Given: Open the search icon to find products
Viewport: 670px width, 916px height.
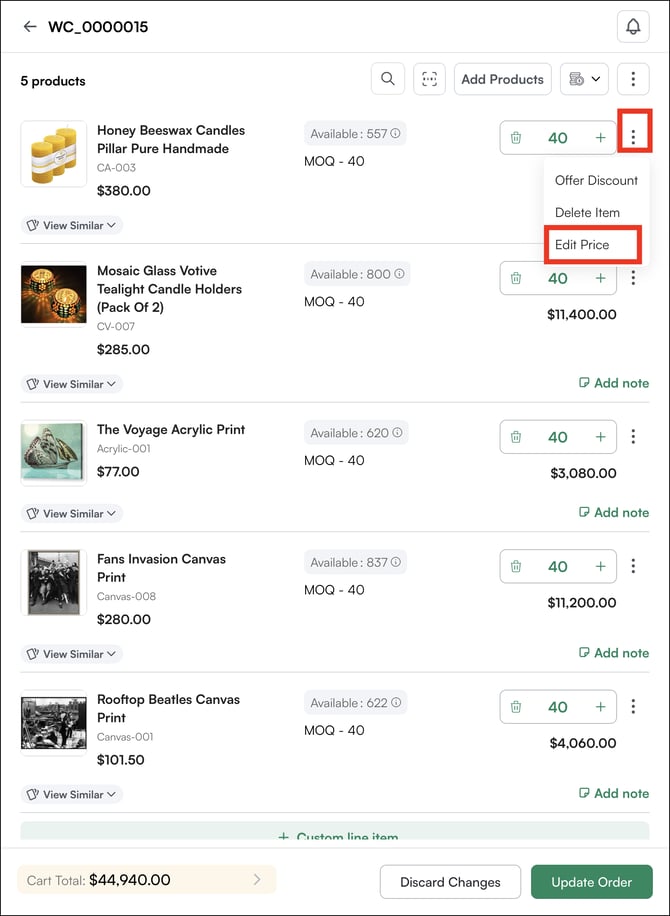Looking at the screenshot, I should 388,79.
